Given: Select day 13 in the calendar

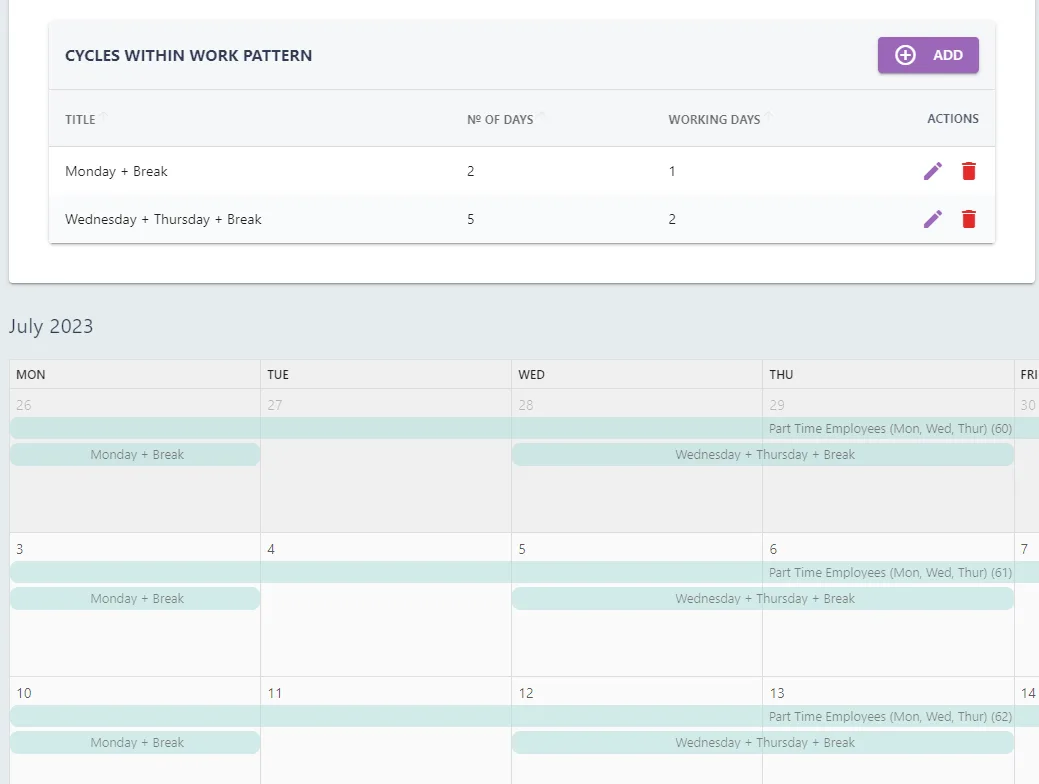Looking at the screenshot, I should [x=777, y=693].
